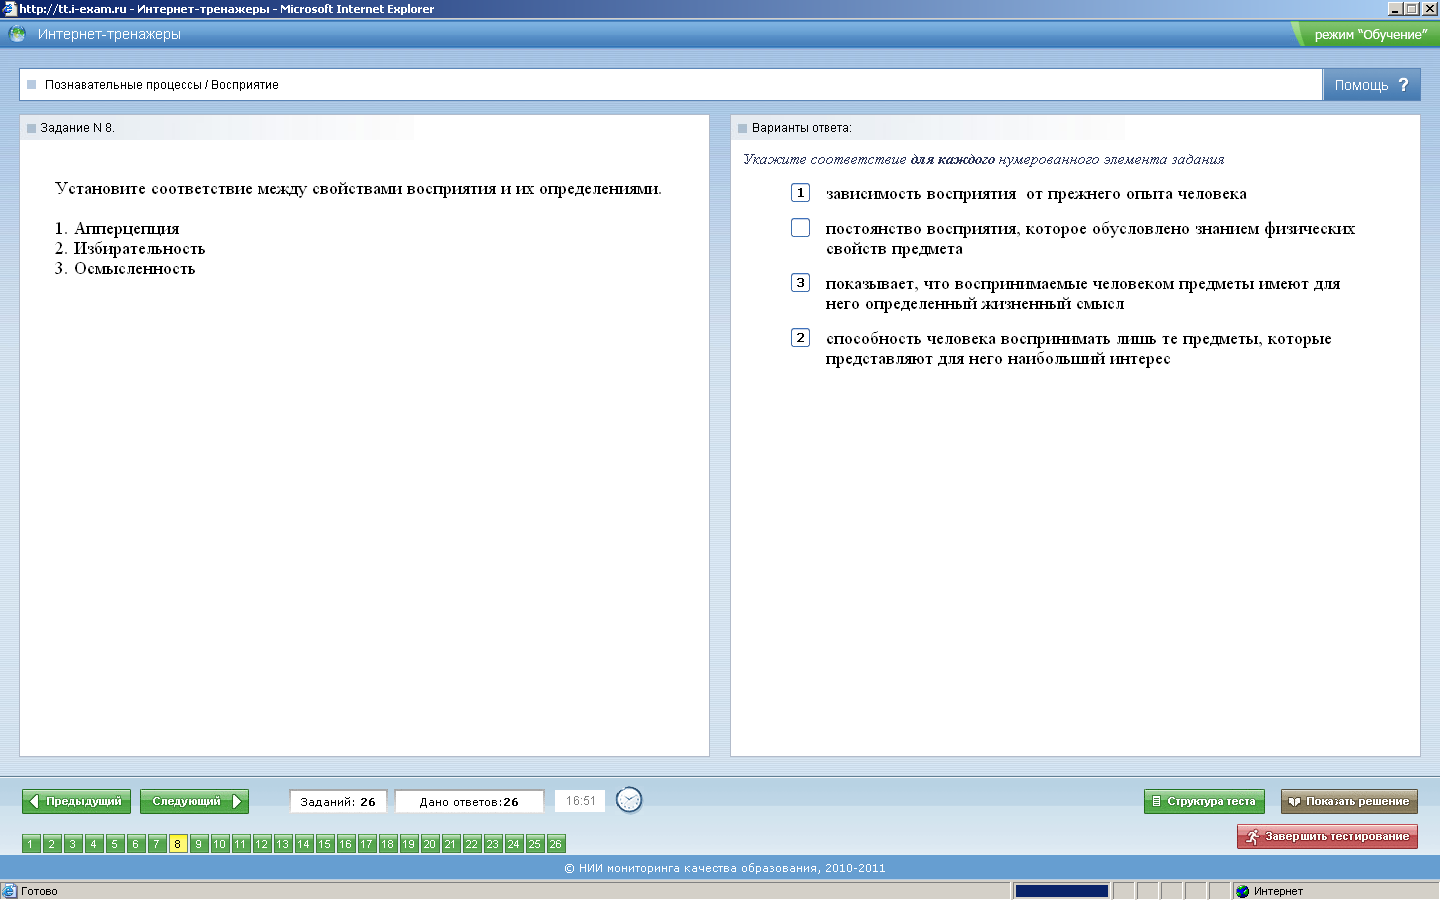Click the IE icon beside Готово in the status bar

[9, 891]
